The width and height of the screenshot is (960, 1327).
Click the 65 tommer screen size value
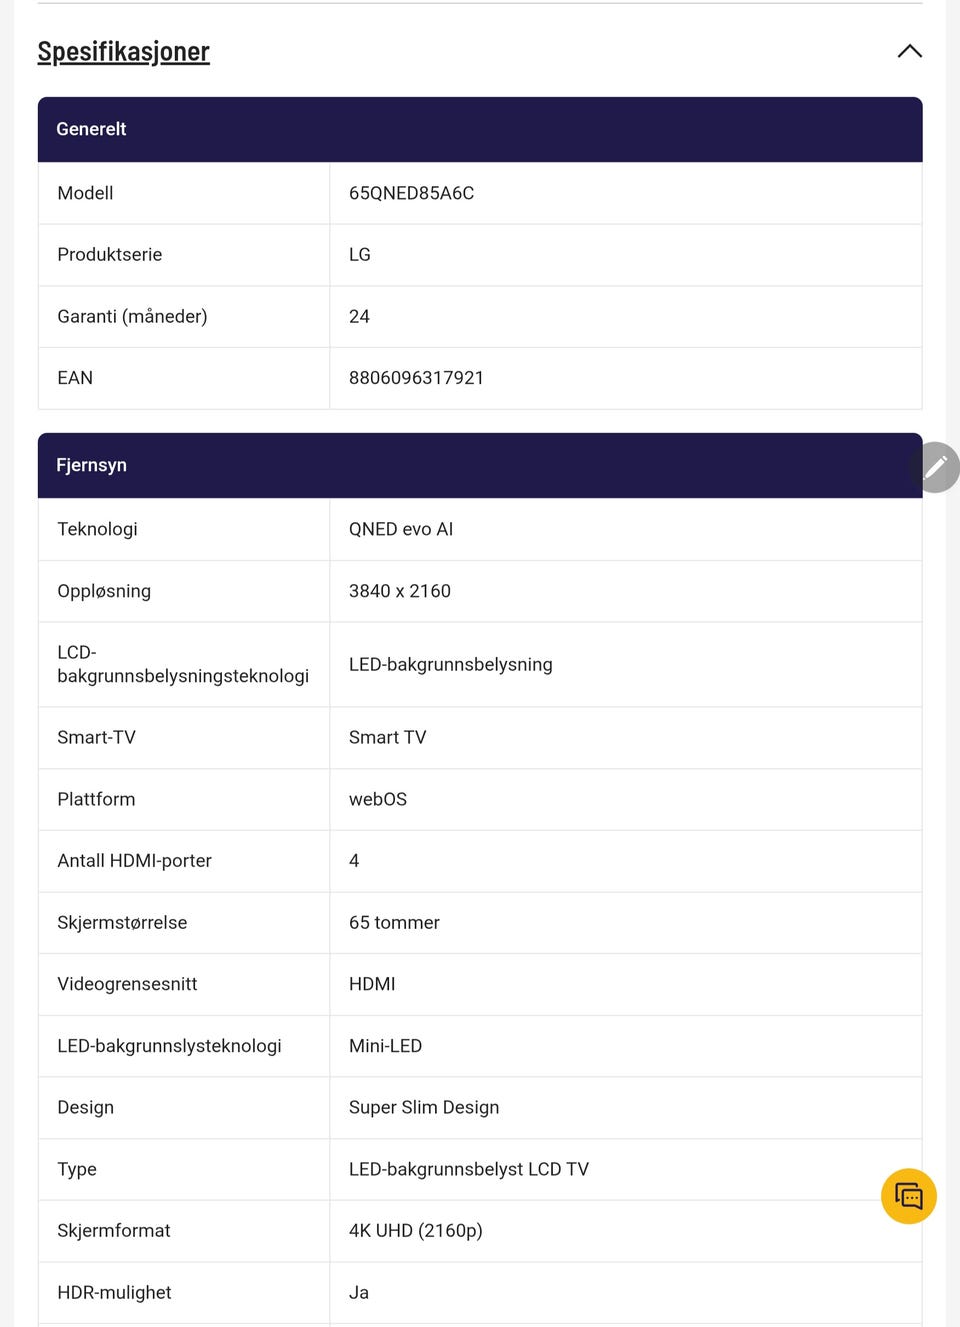tap(394, 922)
